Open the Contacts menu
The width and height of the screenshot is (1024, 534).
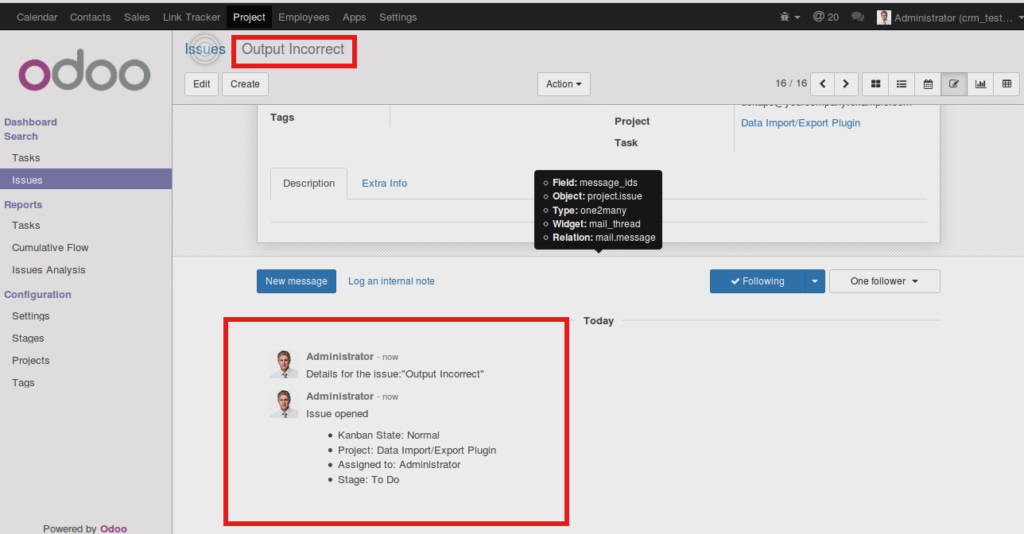tap(90, 17)
